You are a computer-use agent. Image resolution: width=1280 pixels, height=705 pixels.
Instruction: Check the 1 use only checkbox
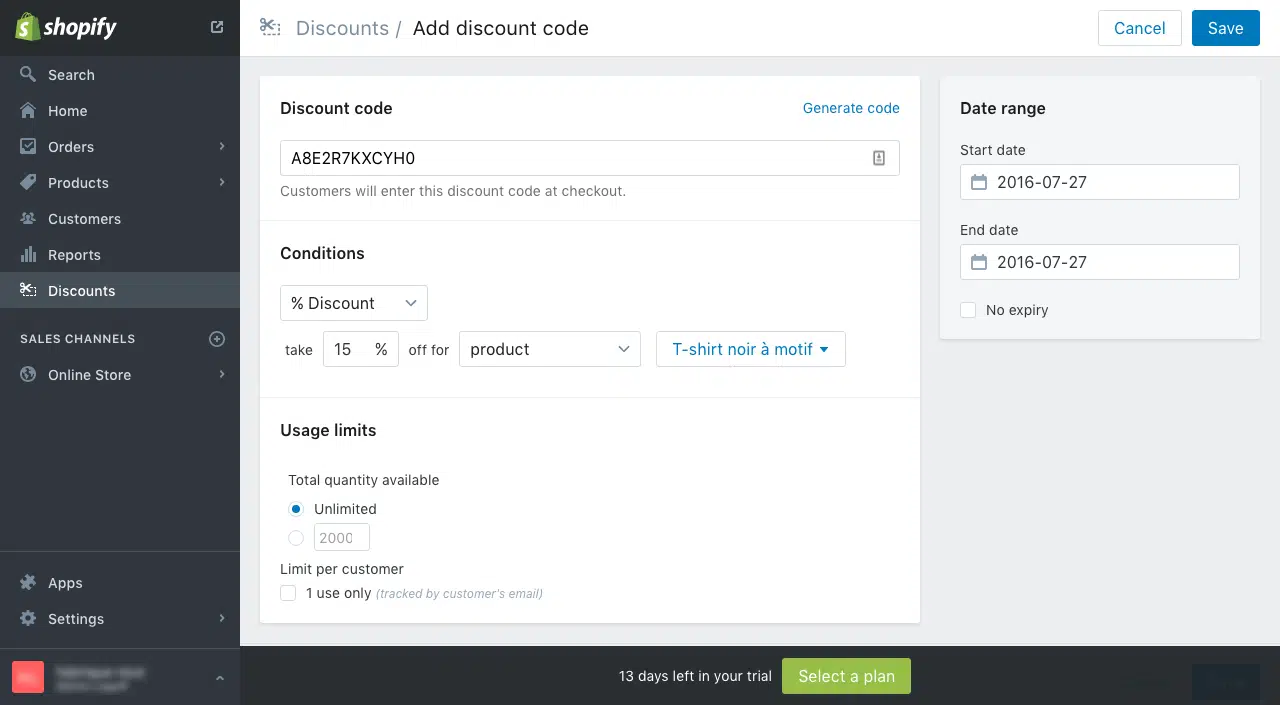[288, 593]
